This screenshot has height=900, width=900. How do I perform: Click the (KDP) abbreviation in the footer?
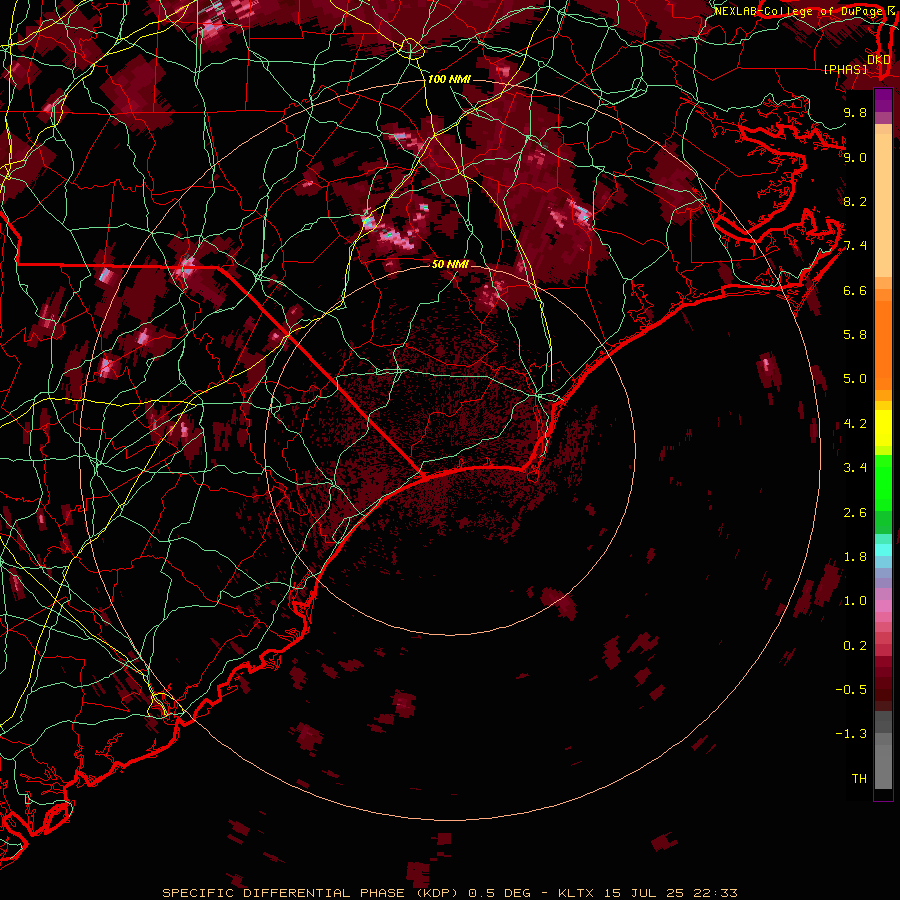(435, 893)
